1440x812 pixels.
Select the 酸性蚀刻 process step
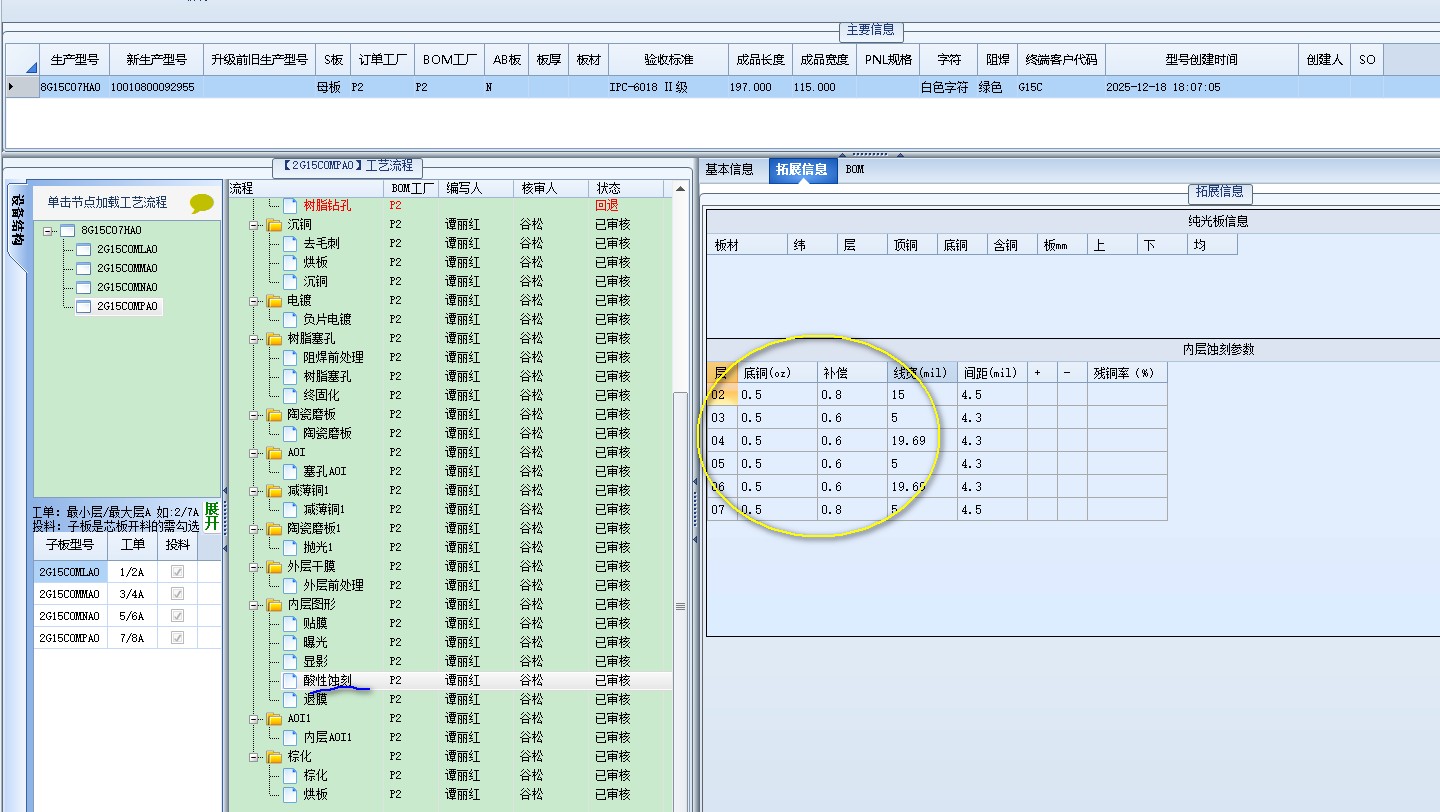click(327, 680)
